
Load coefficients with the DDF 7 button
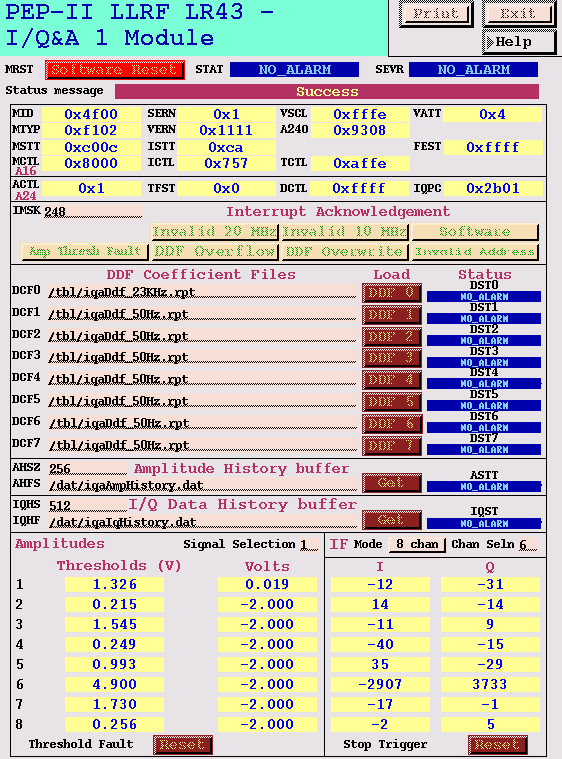point(392,446)
